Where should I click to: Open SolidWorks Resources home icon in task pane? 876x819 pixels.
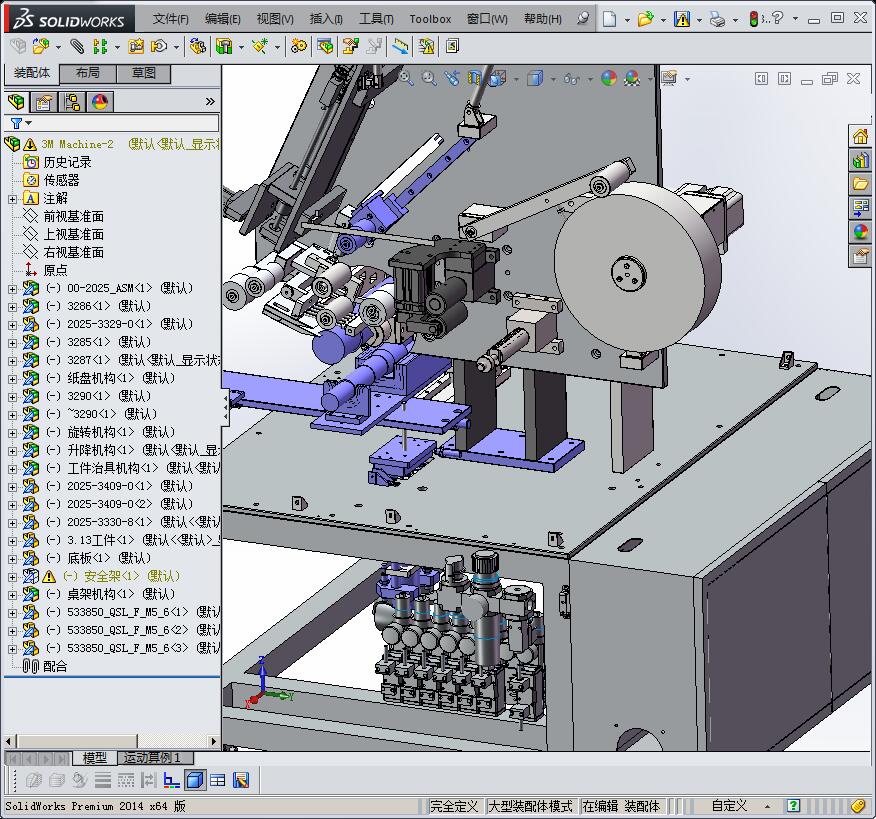point(860,136)
